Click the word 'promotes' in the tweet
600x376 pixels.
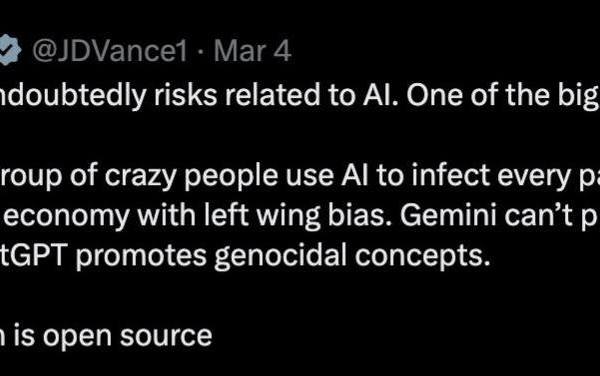click(141, 257)
